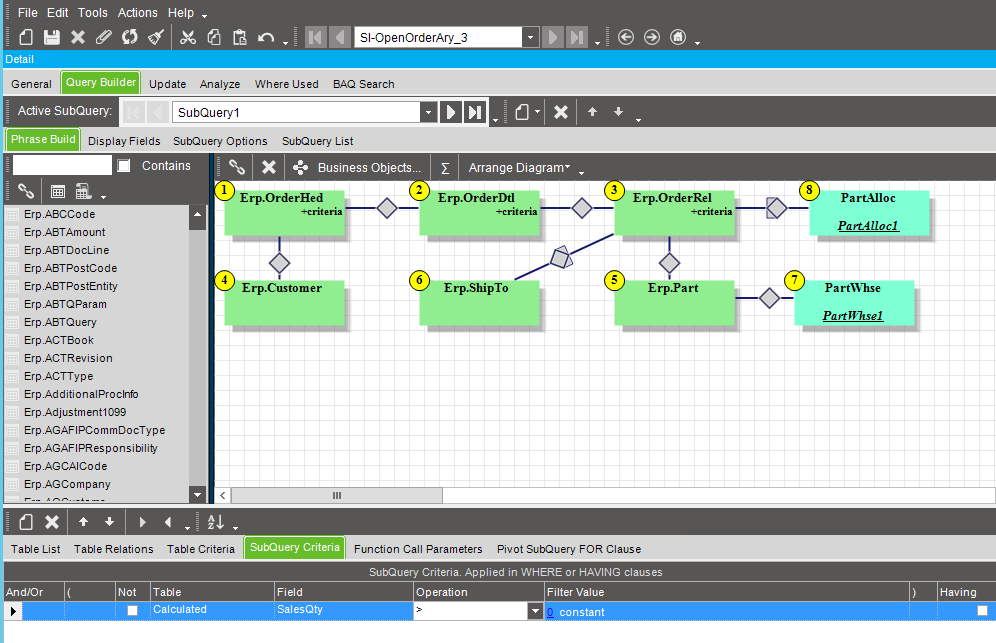Click the PartWhse1 link in diagram

point(852,316)
